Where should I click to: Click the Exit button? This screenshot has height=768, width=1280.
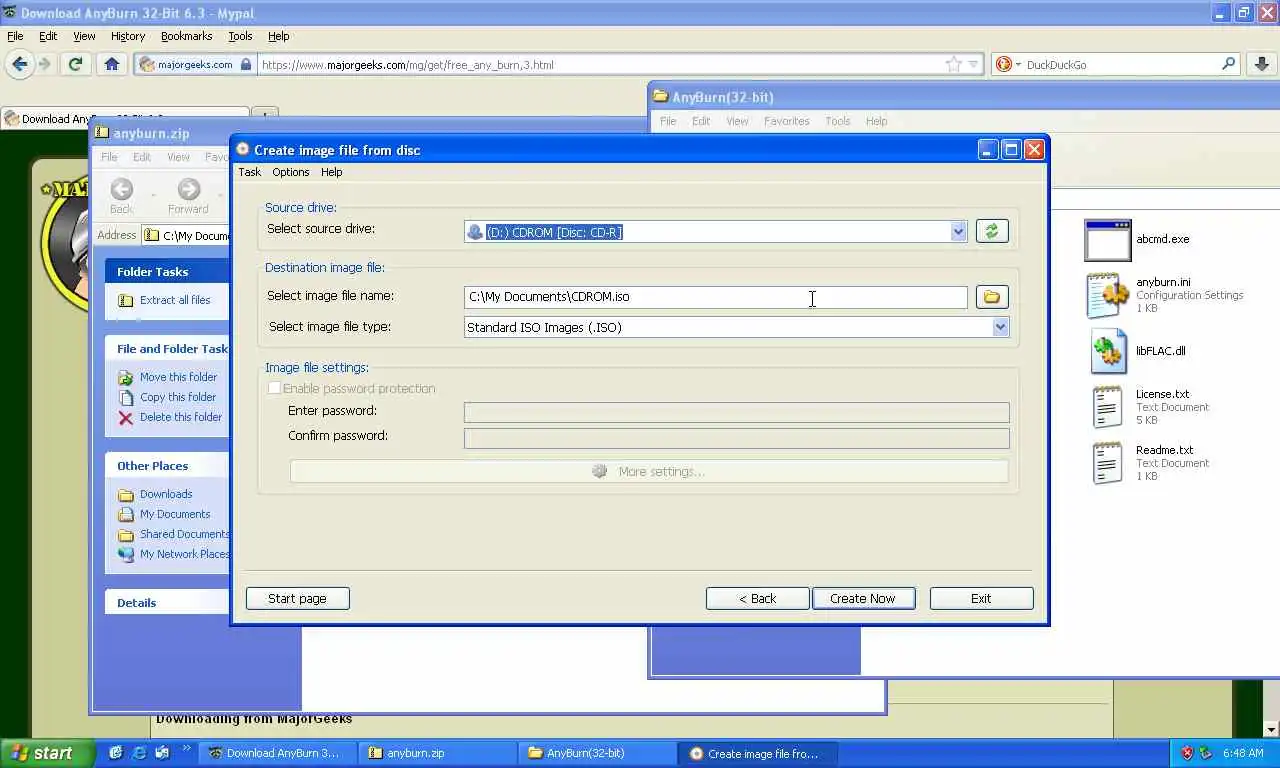(981, 598)
